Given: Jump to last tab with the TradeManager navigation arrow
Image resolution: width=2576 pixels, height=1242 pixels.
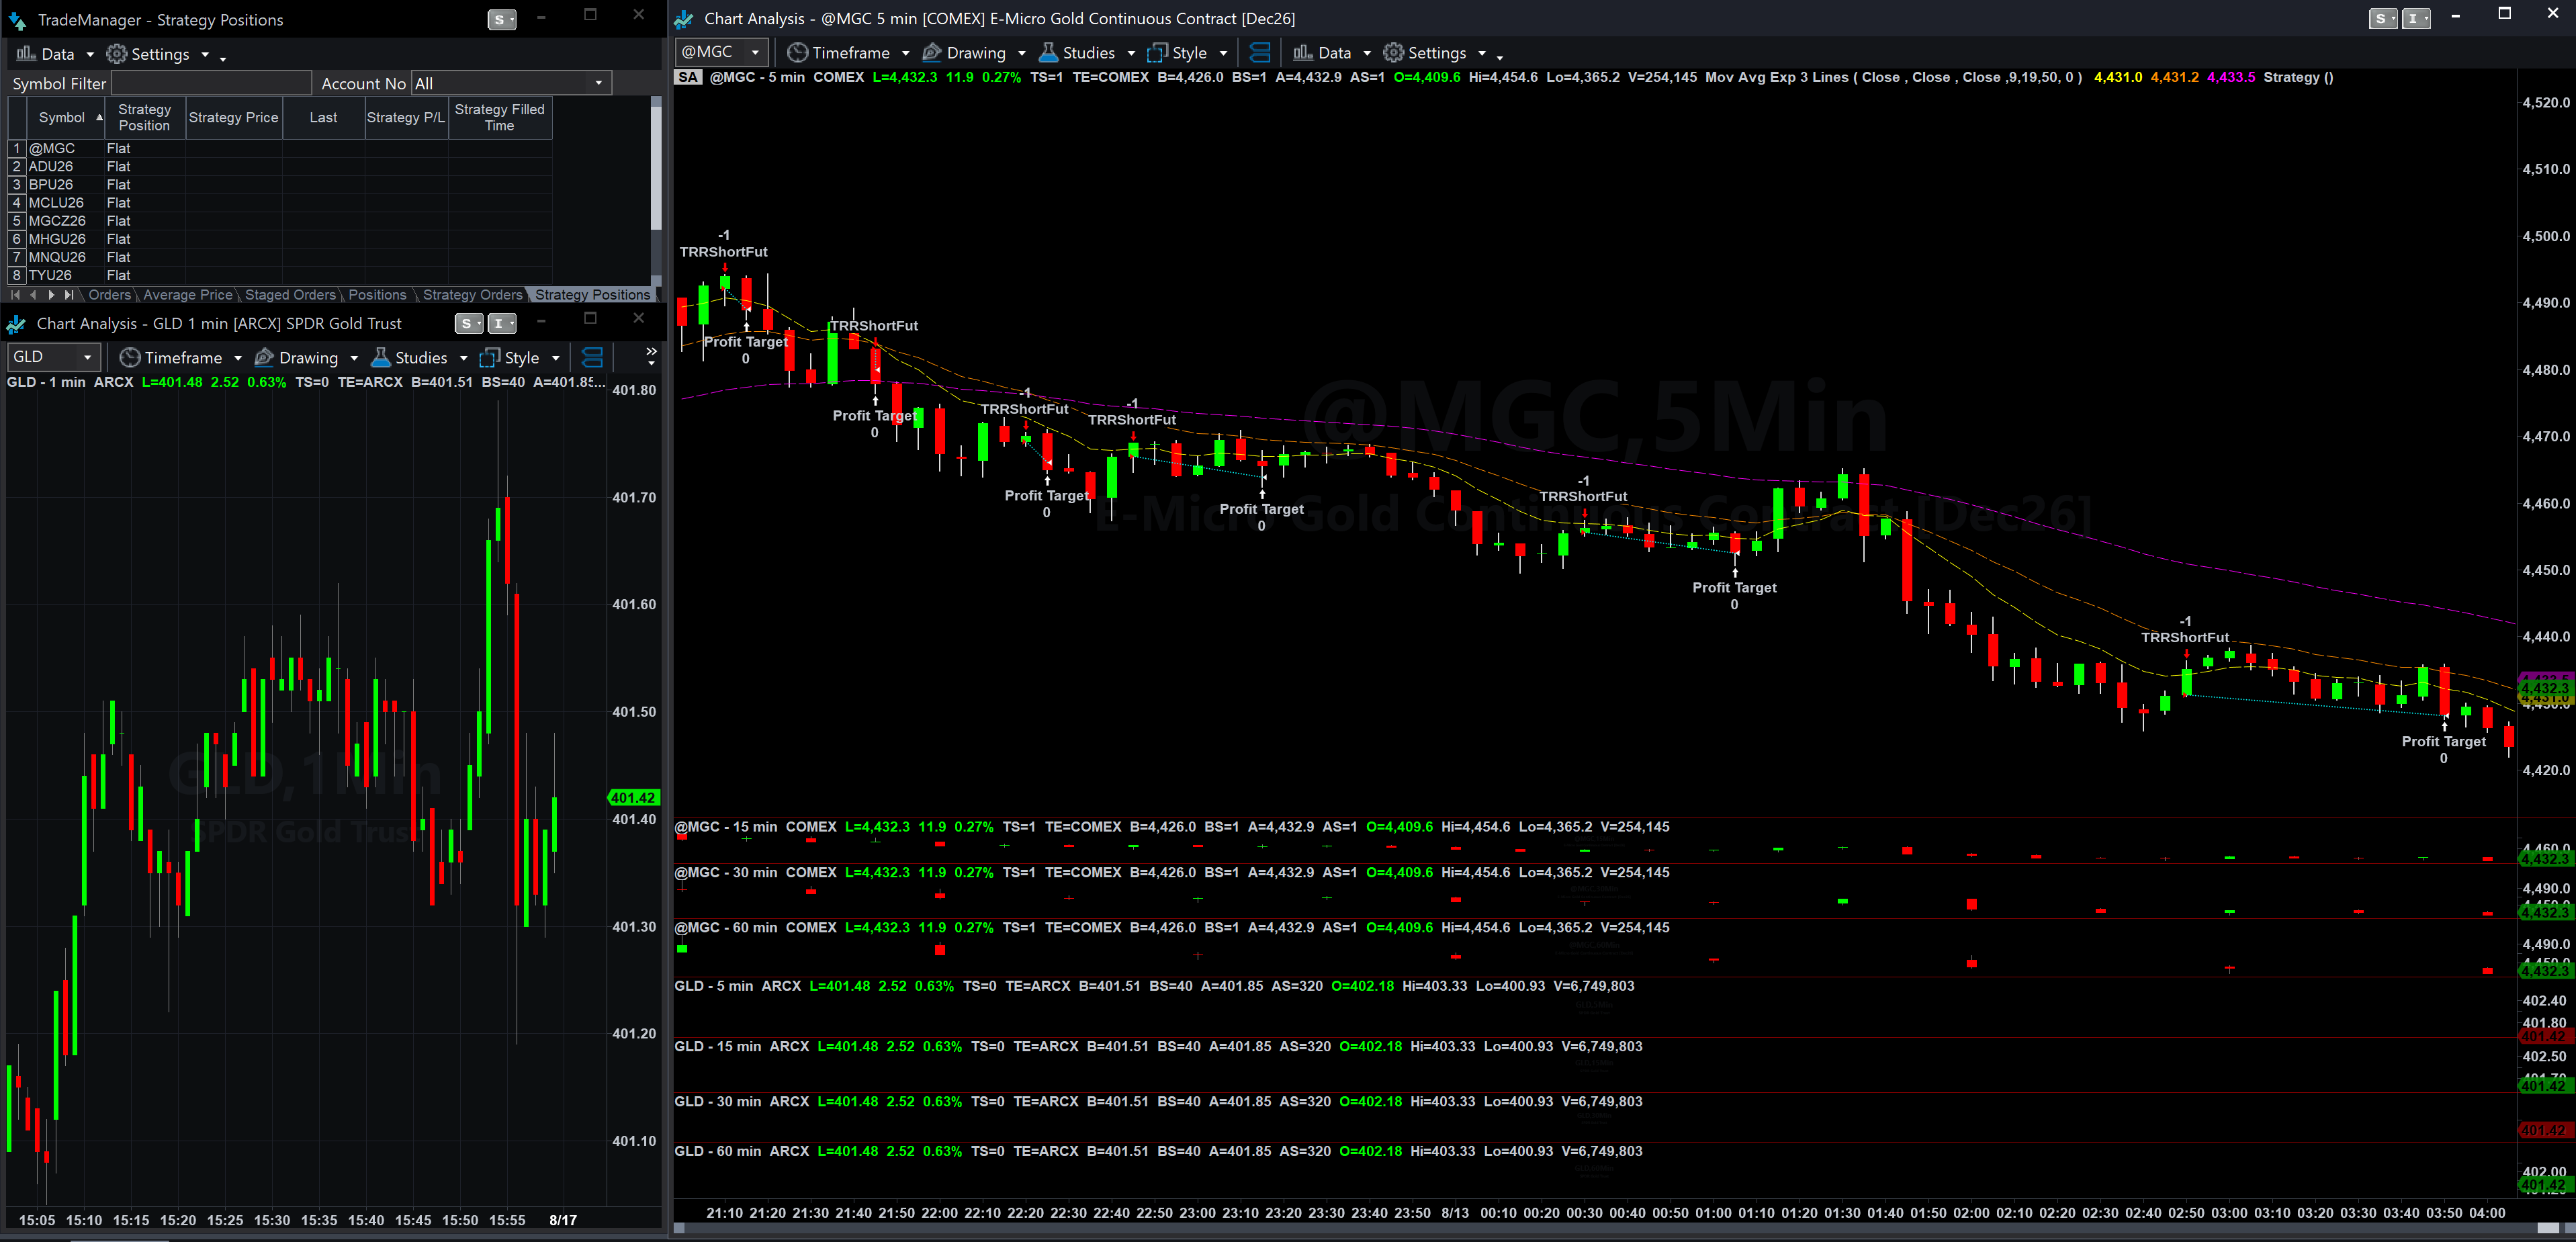Looking at the screenshot, I should 69,295.
